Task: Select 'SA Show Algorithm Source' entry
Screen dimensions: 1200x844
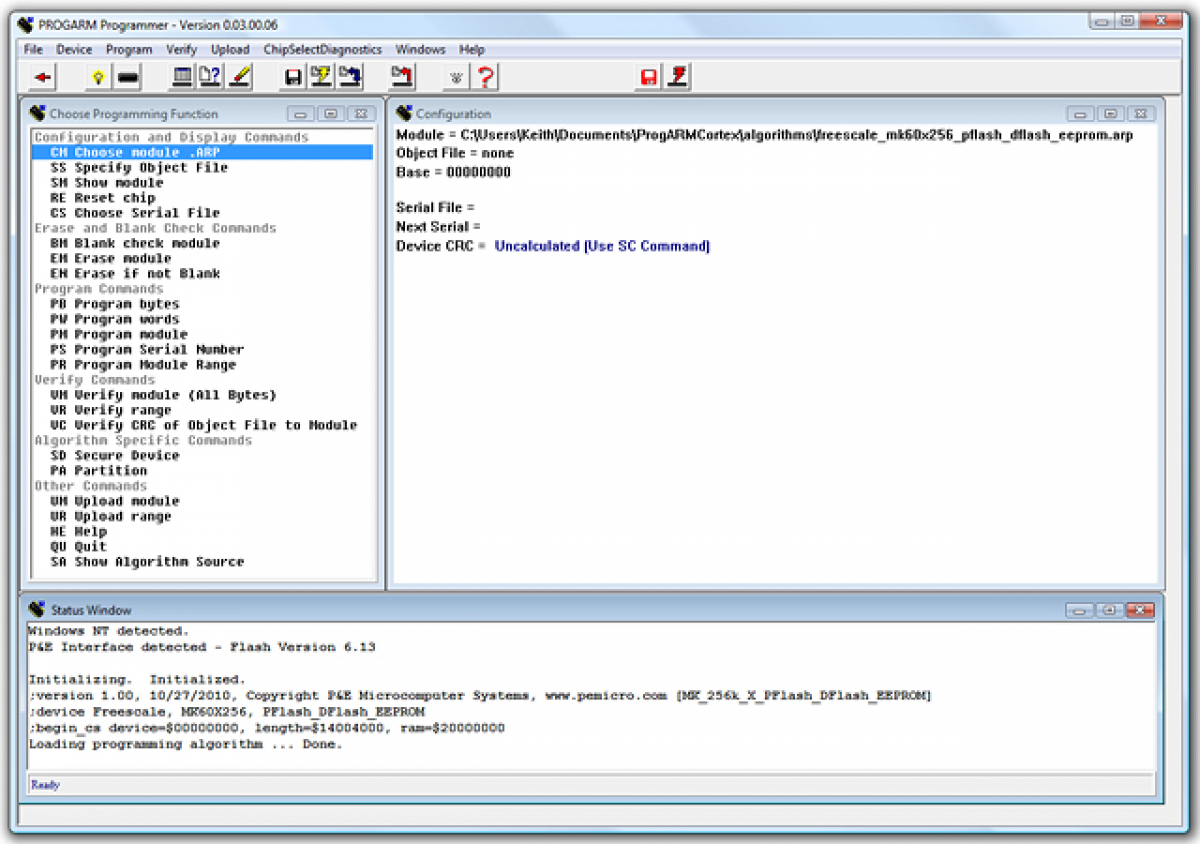Action: click(x=147, y=562)
